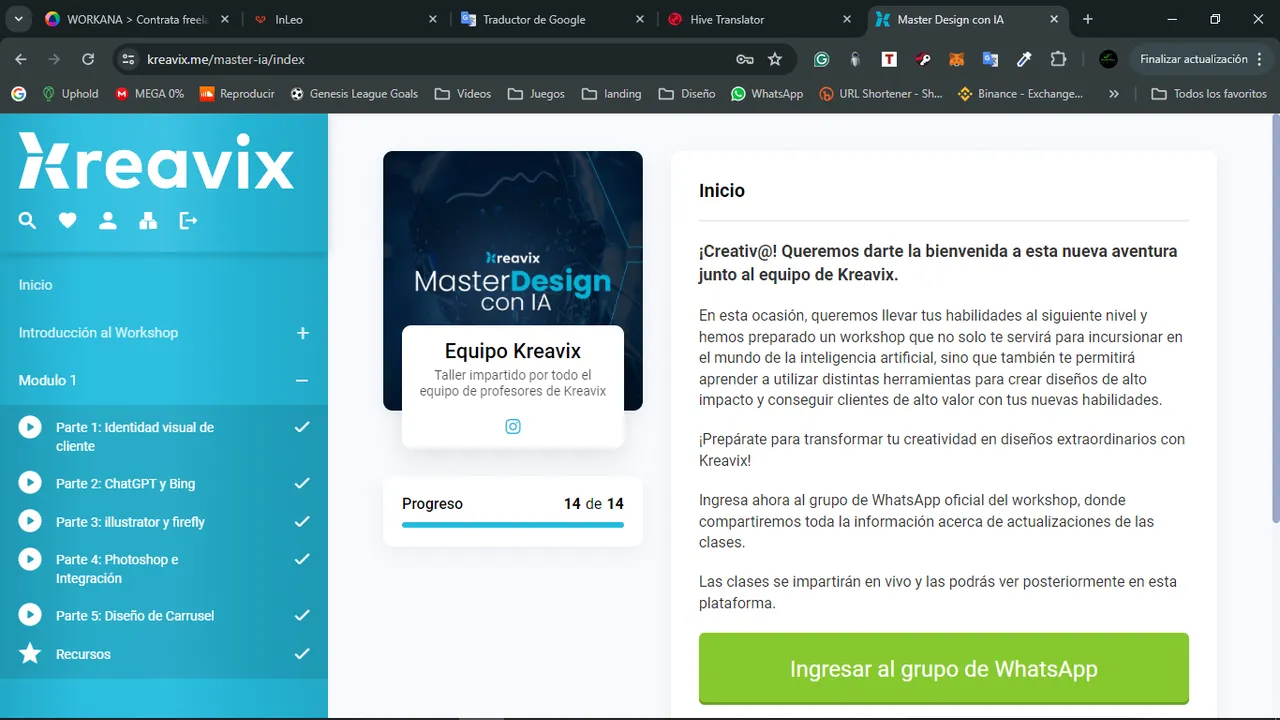The height and width of the screenshot is (720, 1280).
Task: Toggle completion check for Recursos
Action: click(x=301, y=654)
